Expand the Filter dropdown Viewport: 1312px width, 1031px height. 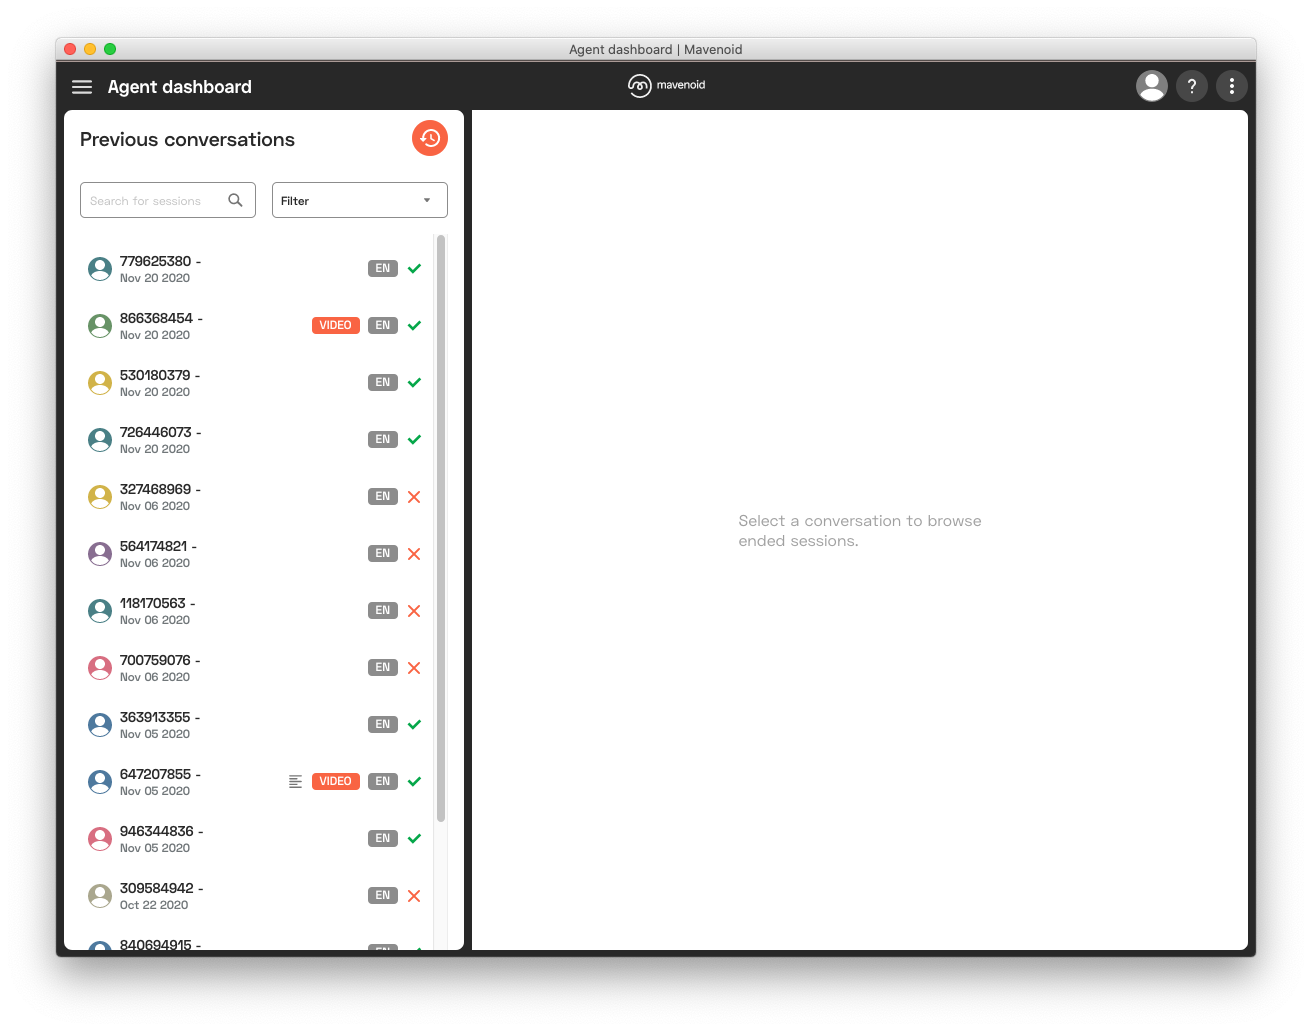[x=359, y=200]
